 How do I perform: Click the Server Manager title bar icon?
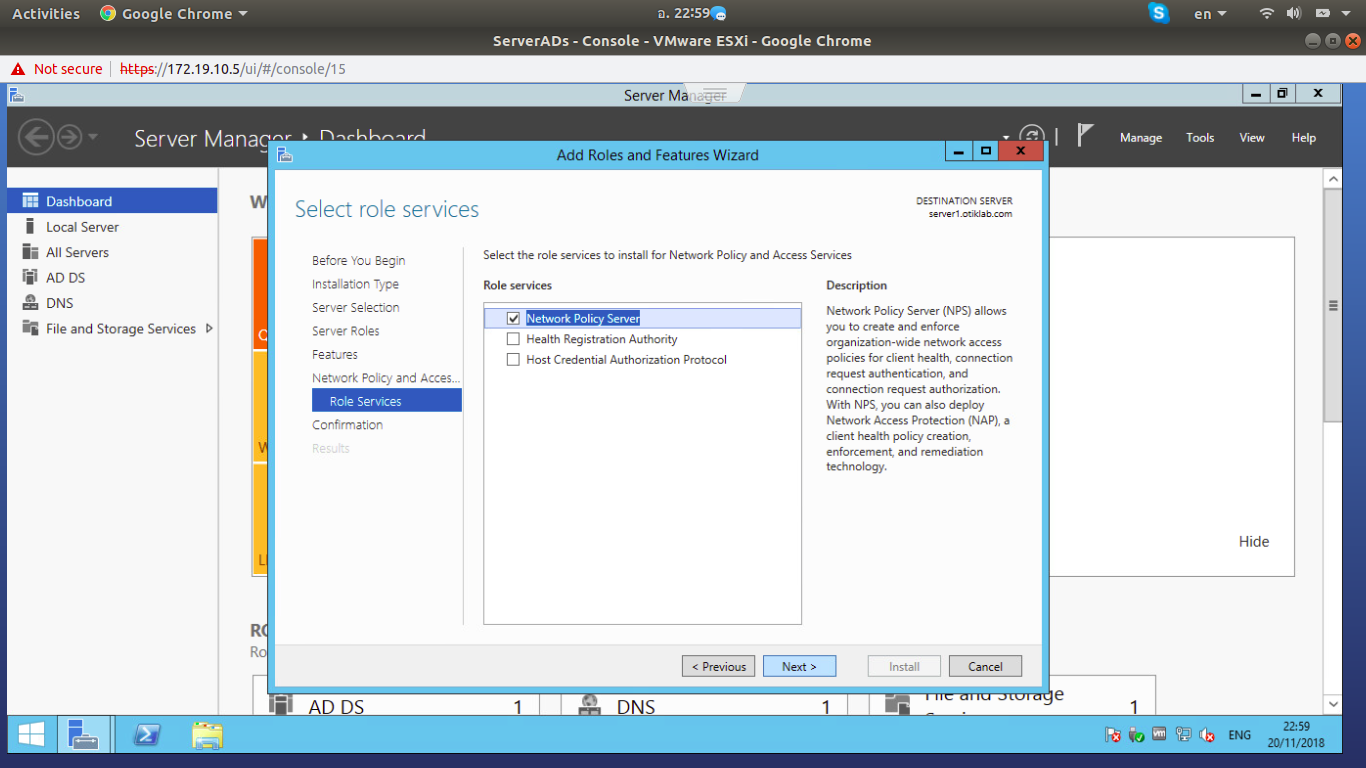[x=16, y=95]
